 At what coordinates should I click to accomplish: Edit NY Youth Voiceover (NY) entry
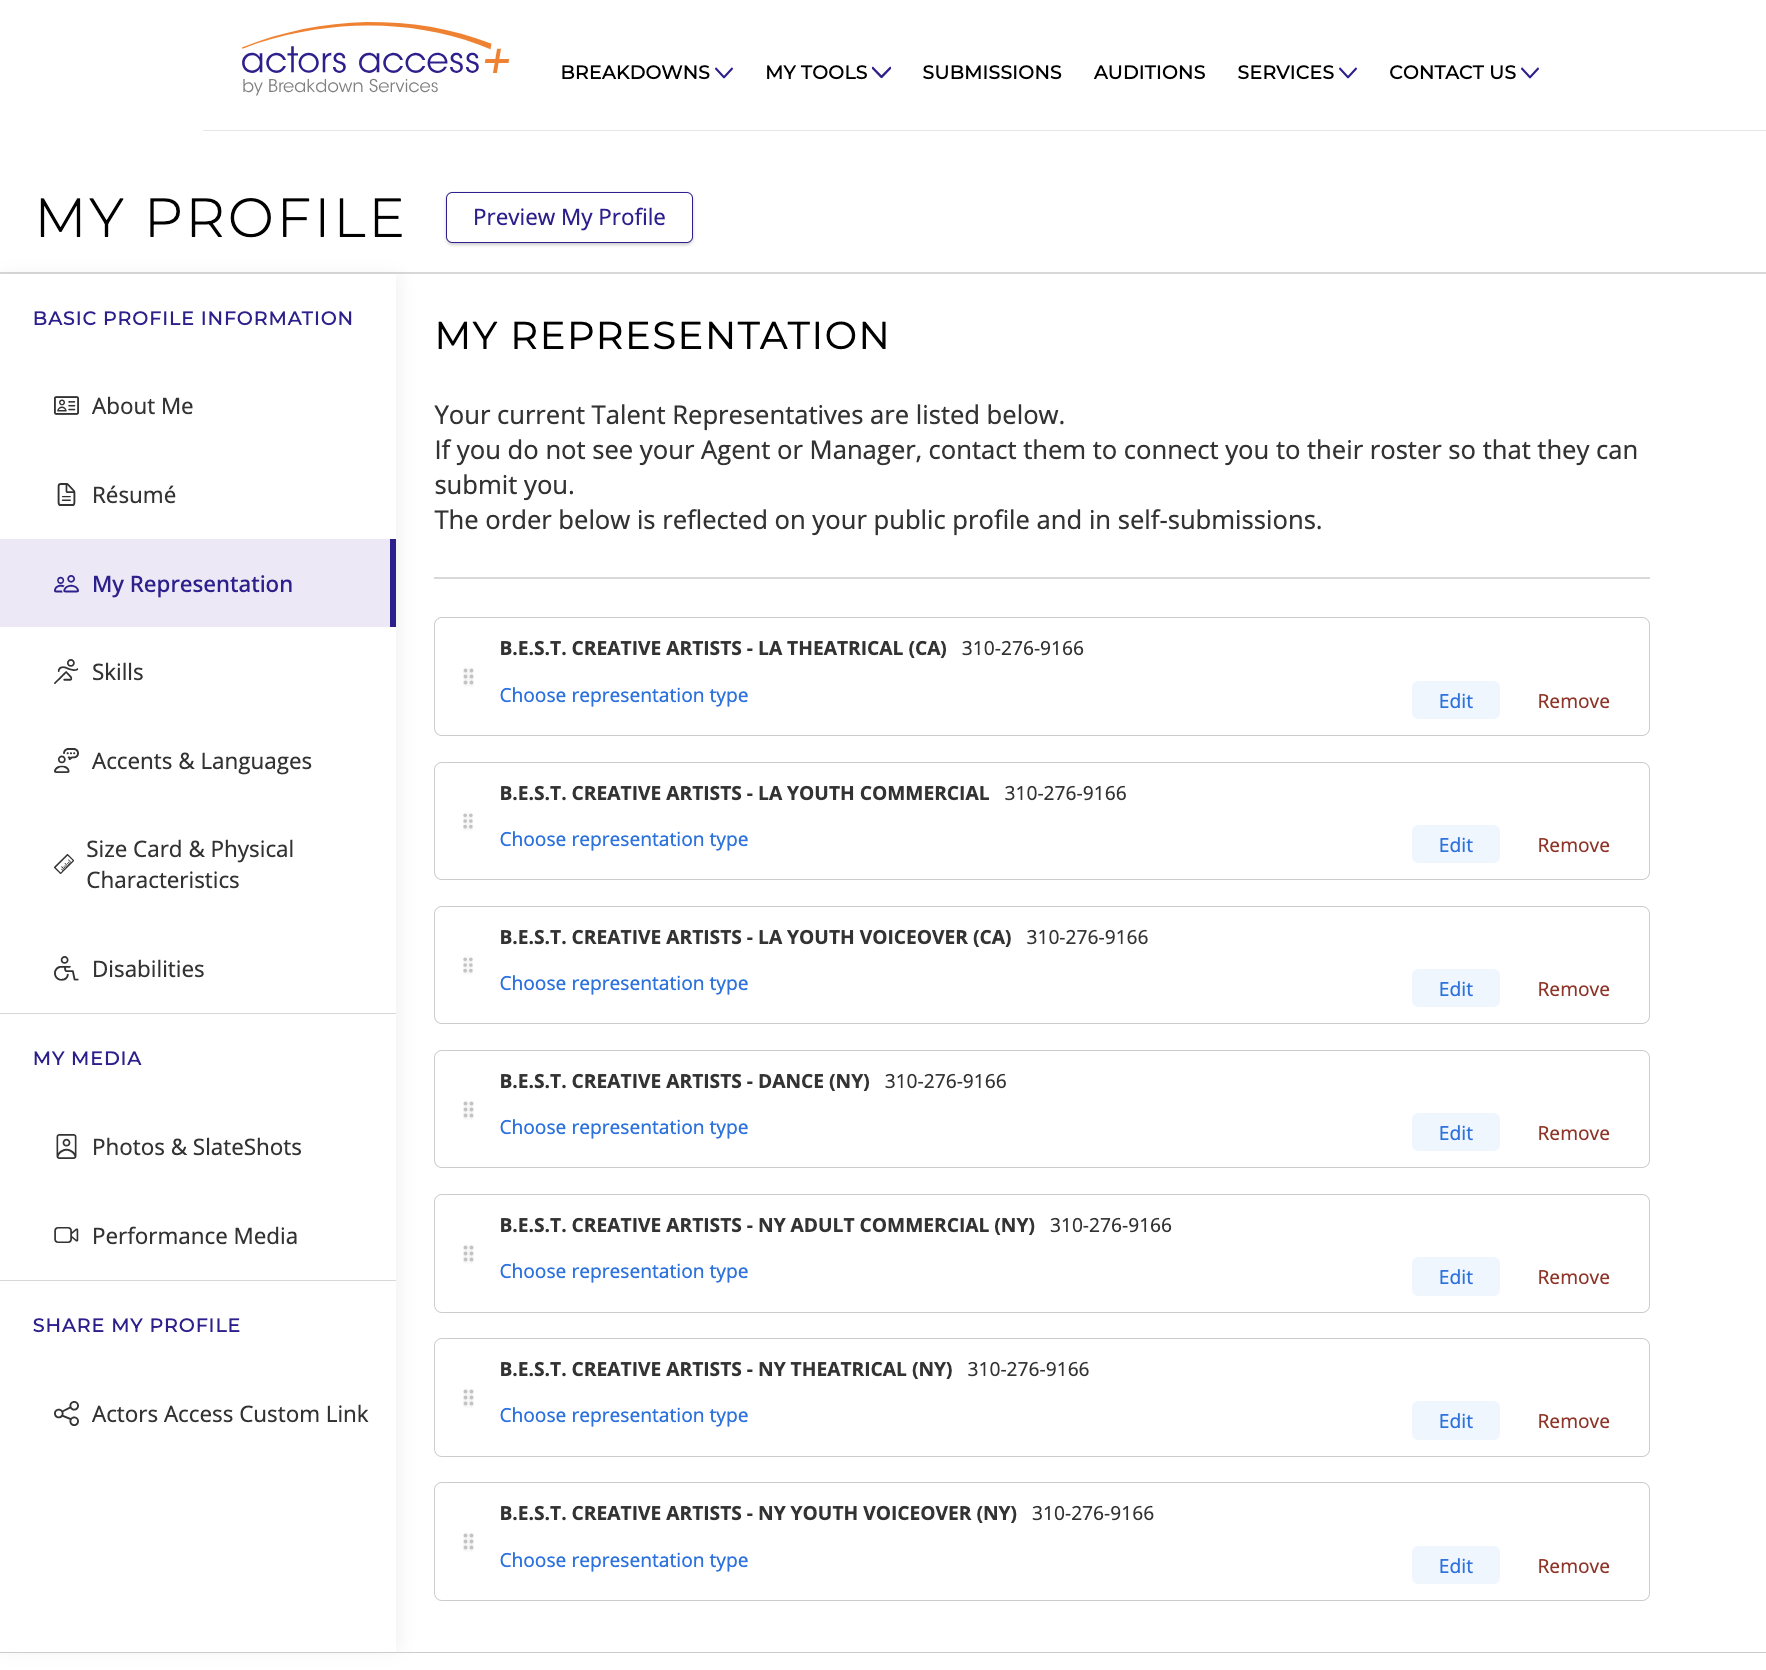coord(1455,1565)
